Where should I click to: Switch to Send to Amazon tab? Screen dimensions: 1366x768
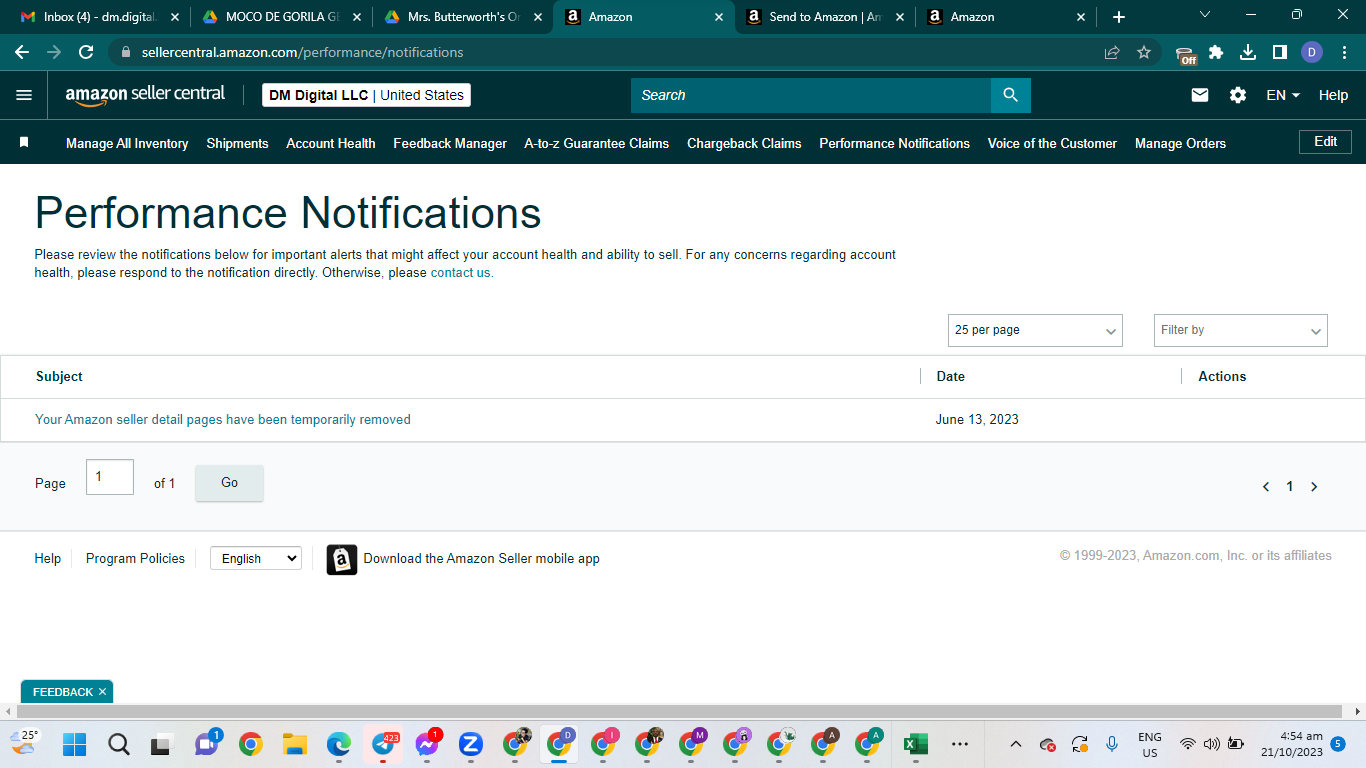coord(825,17)
